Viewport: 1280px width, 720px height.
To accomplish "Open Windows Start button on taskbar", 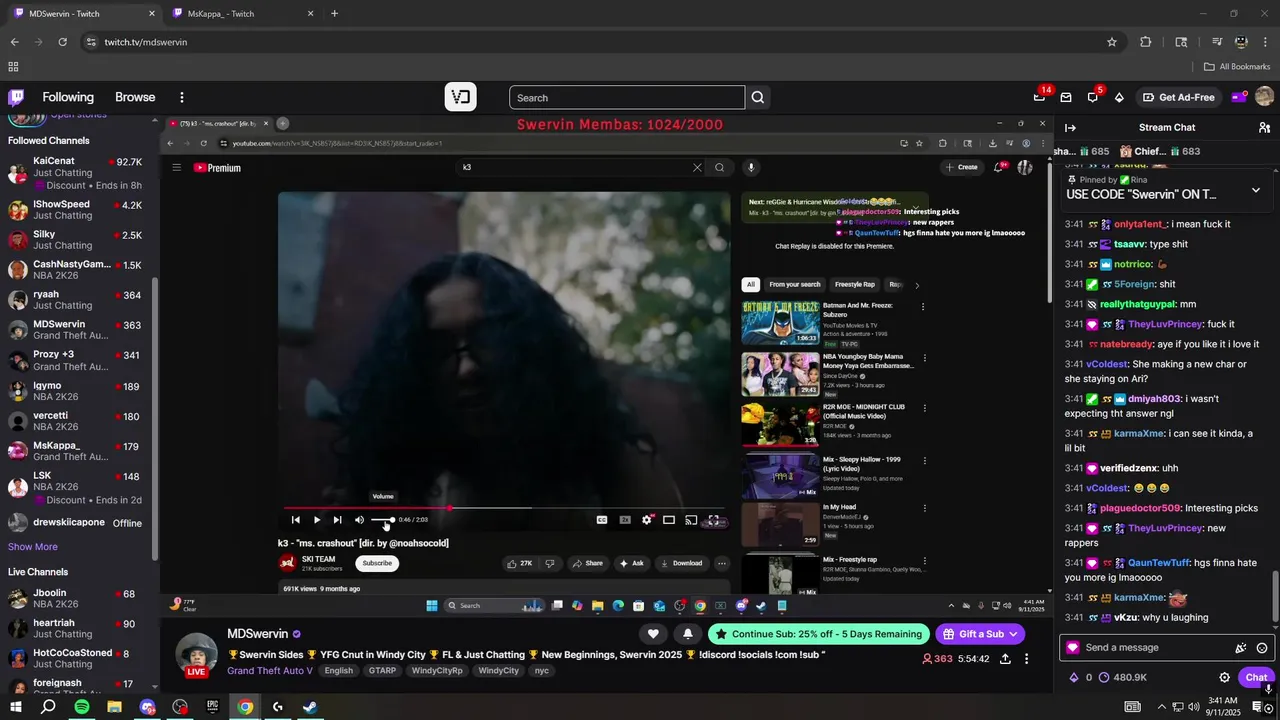I will pos(15,707).
